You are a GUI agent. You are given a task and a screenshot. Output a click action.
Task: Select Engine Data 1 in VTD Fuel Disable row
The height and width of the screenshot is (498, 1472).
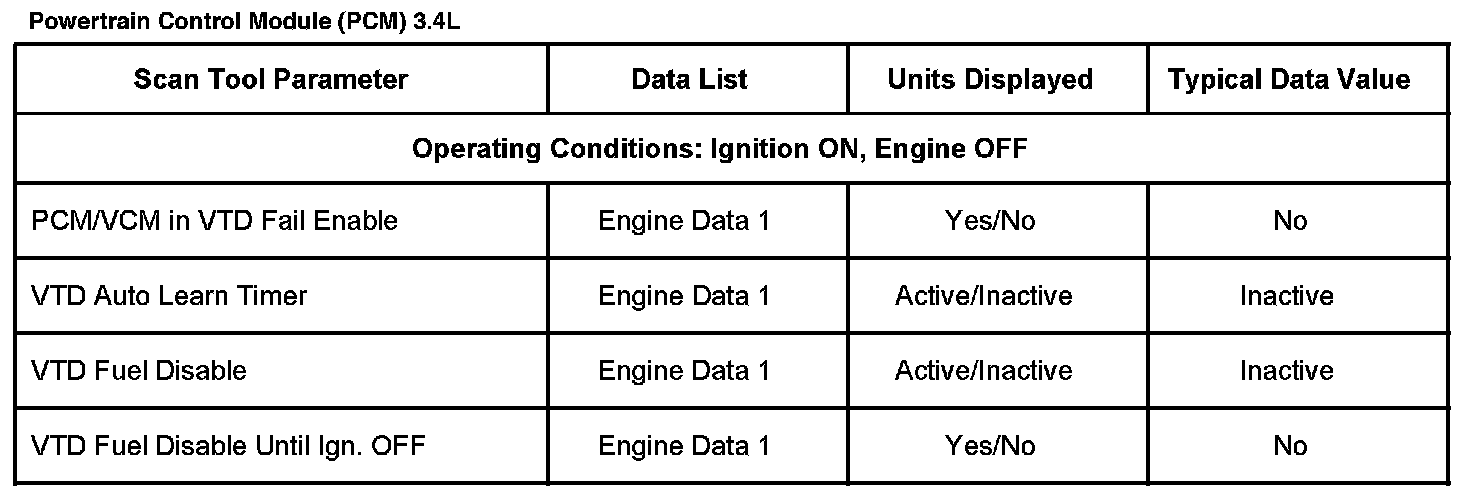[684, 371]
